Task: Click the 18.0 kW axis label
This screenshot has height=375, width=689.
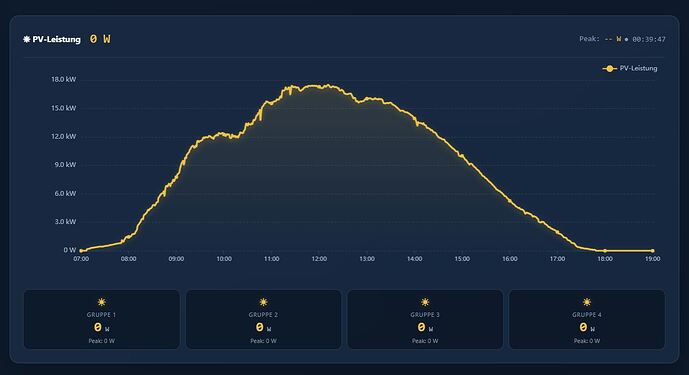Action: click(x=64, y=80)
